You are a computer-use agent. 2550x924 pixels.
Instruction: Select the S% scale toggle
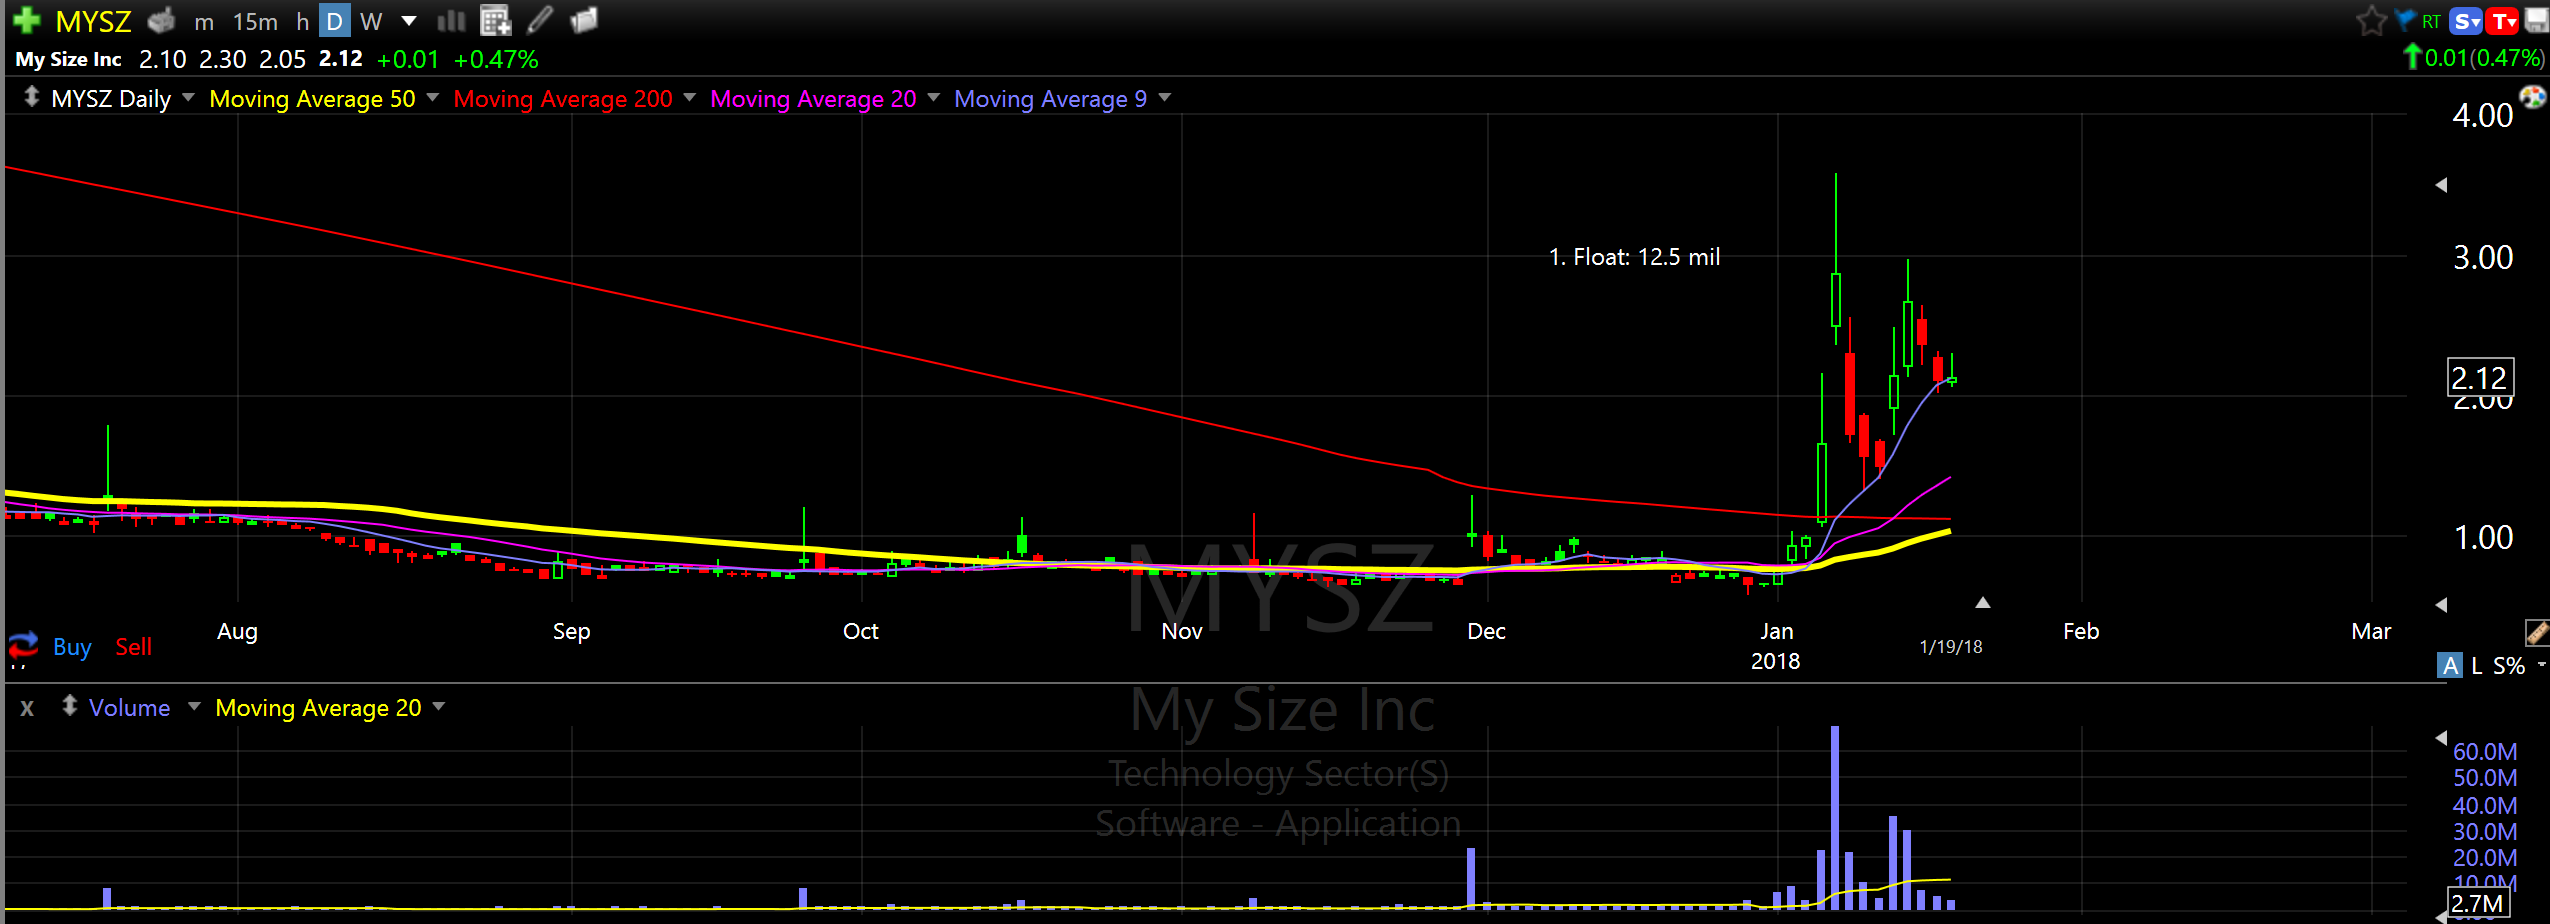click(x=2509, y=666)
